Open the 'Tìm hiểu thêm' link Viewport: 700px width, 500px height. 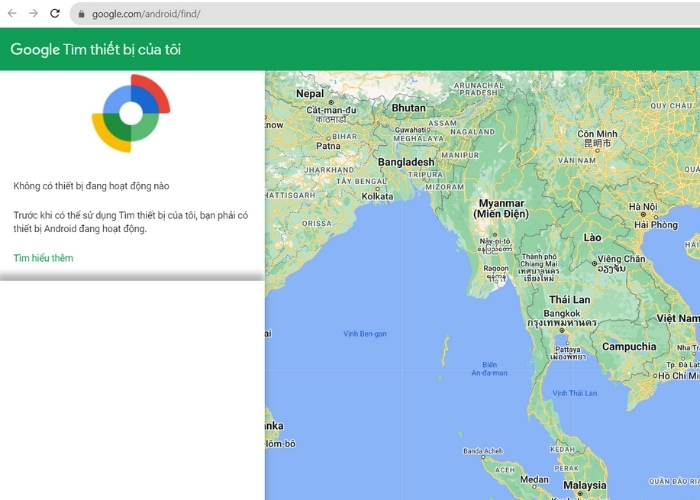[x=43, y=258]
